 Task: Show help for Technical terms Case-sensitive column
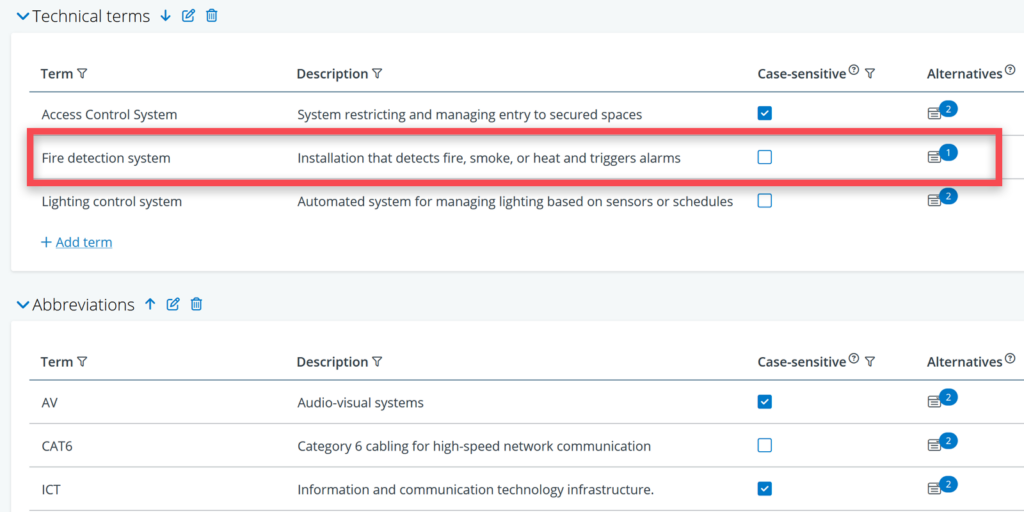[x=854, y=70]
